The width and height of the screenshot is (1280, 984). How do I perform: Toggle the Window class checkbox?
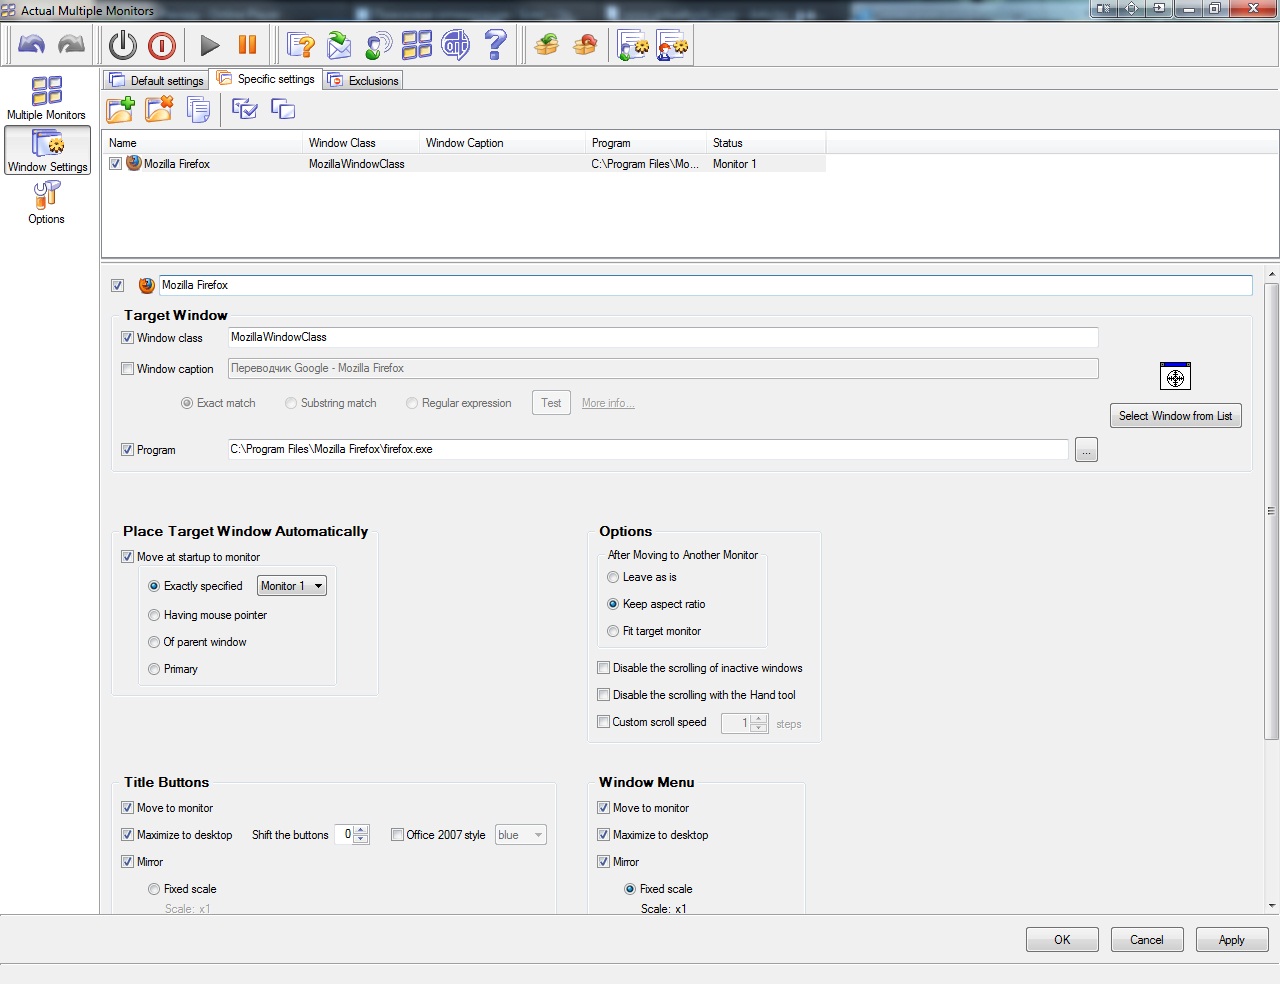click(x=127, y=338)
